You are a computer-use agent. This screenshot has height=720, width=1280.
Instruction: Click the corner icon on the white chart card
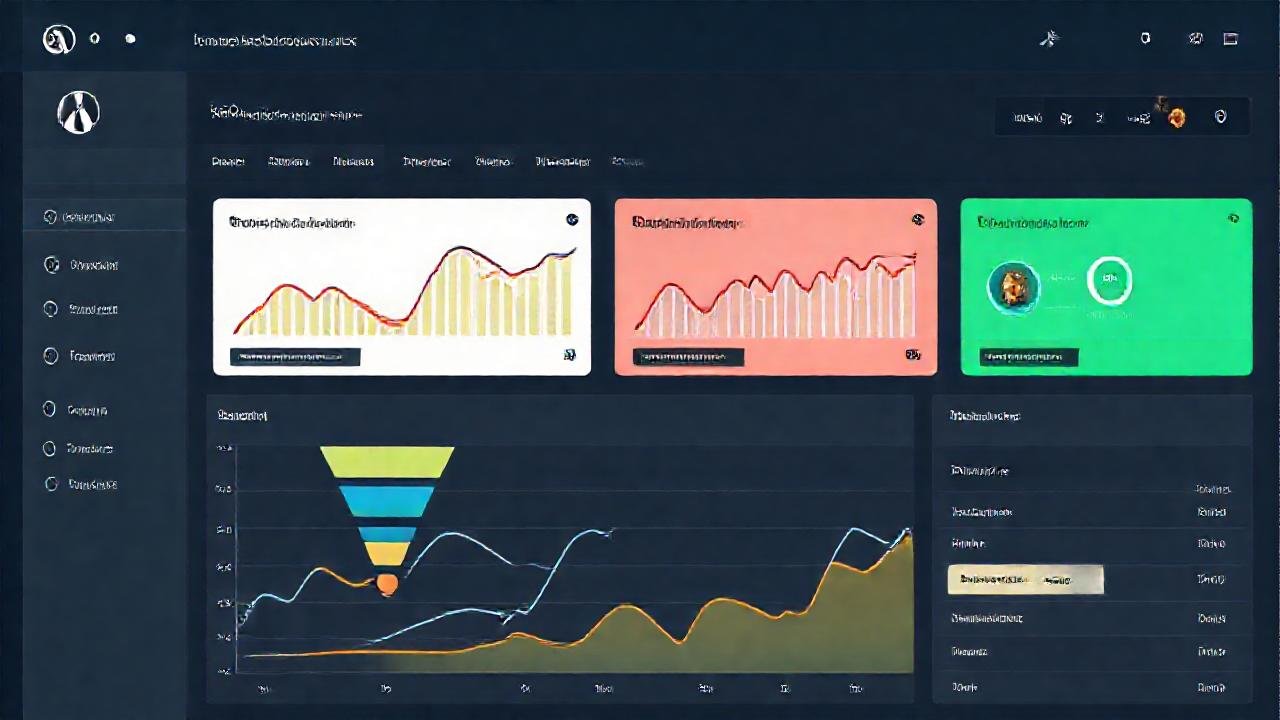point(572,219)
